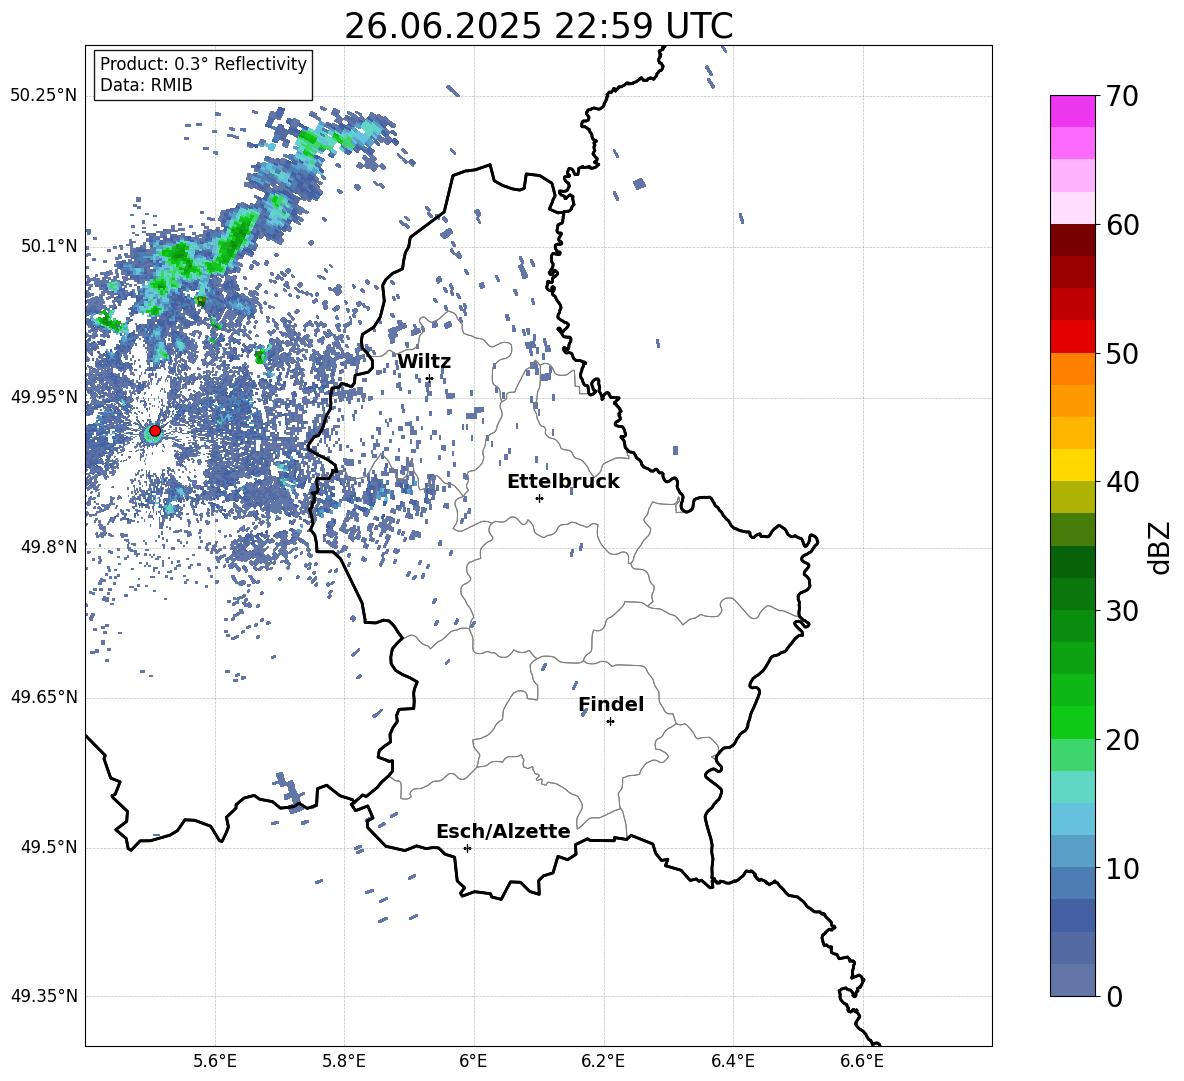Click the colorbar tick value 70
The image size is (1184, 1081).
[x=1122, y=96]
